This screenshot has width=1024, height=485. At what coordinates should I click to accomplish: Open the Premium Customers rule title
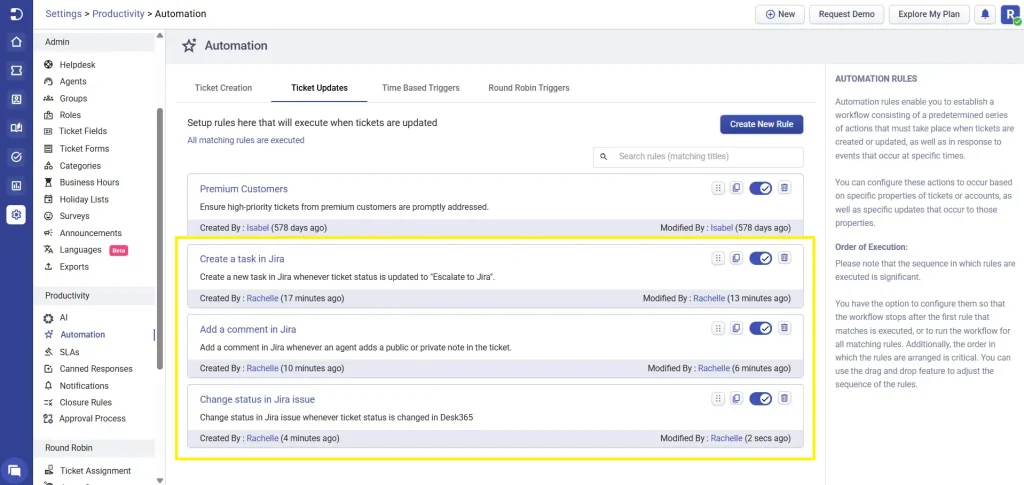(x=244, y=189)
